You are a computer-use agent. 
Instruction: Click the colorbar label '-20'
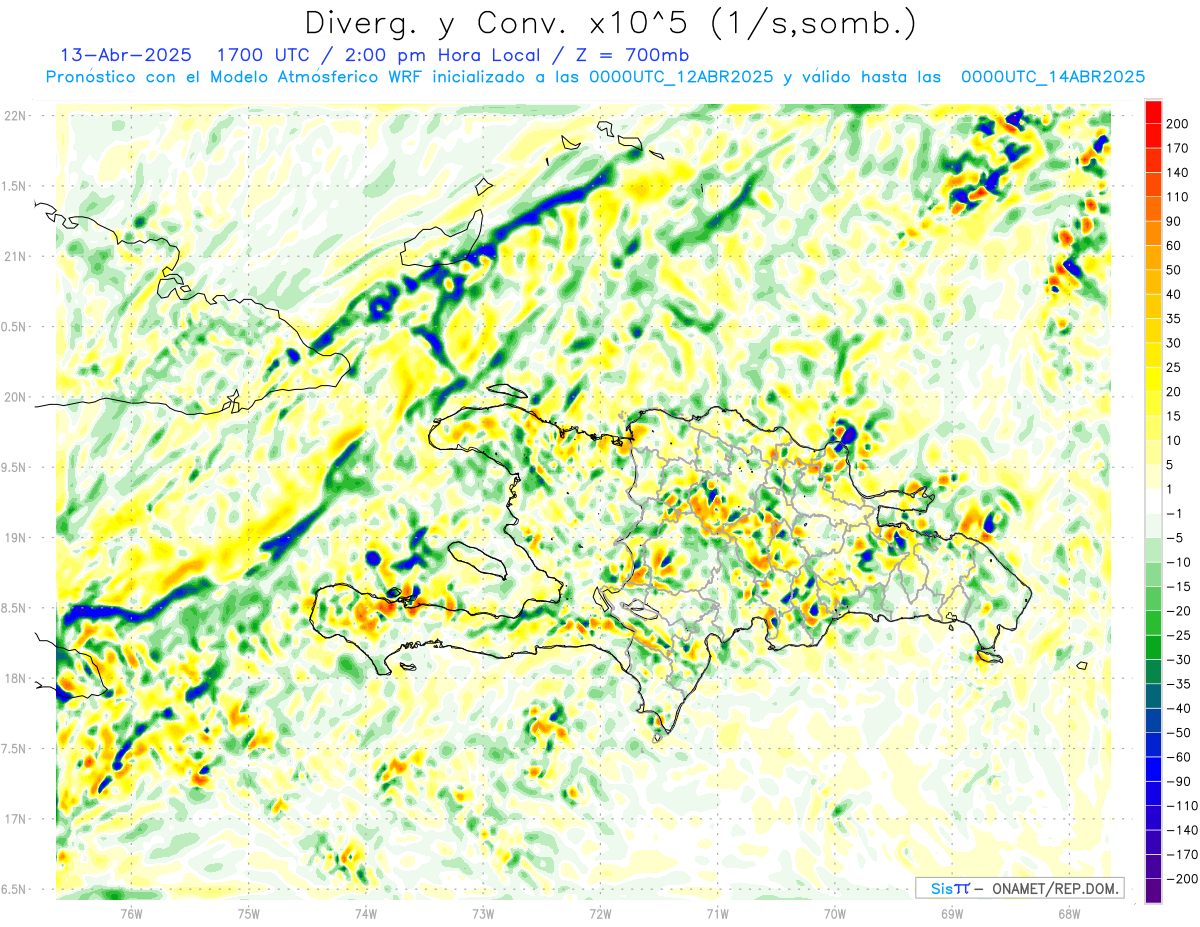1180,611
